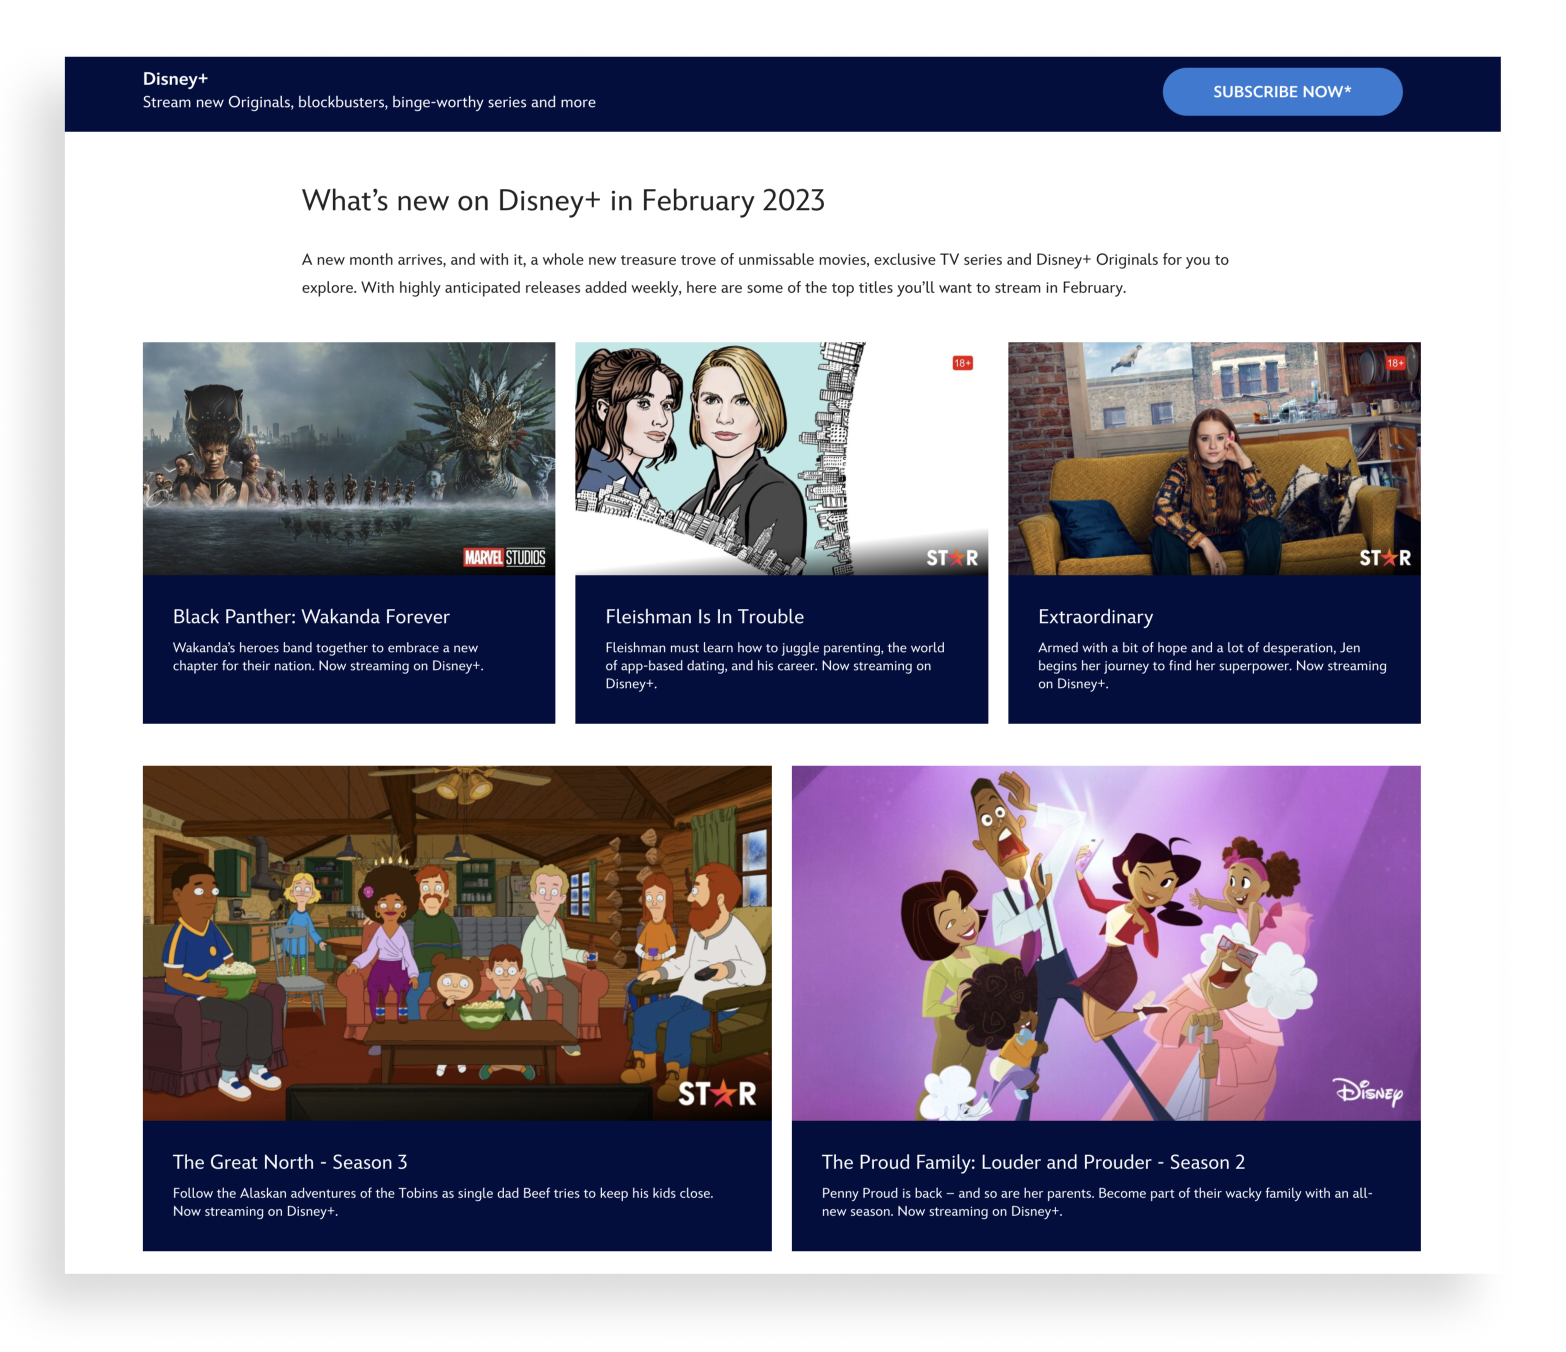
Task: Select the Black Panther: Wakanda Forever title
Action: [x=311, y=617]
